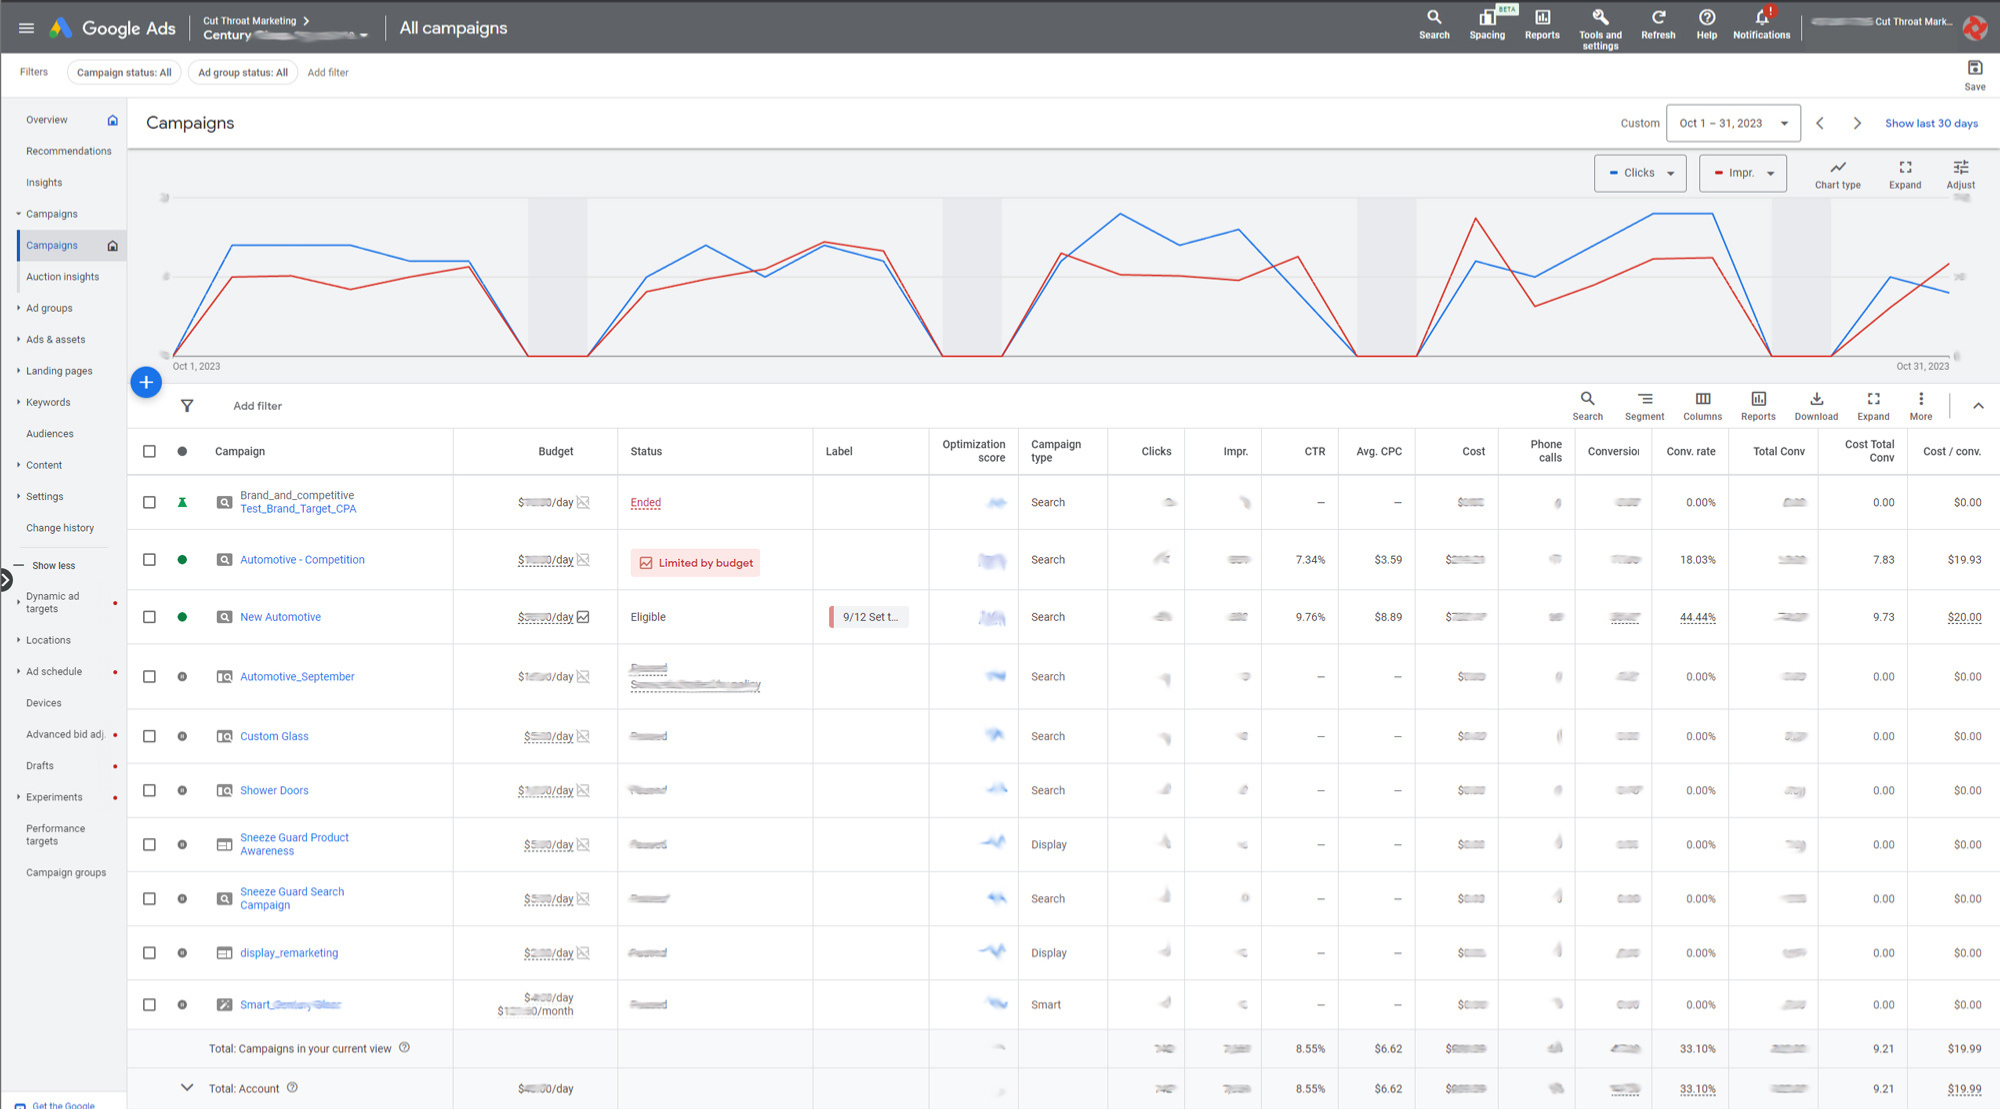Open Auction insights in the left navigation

pos(62,277)
